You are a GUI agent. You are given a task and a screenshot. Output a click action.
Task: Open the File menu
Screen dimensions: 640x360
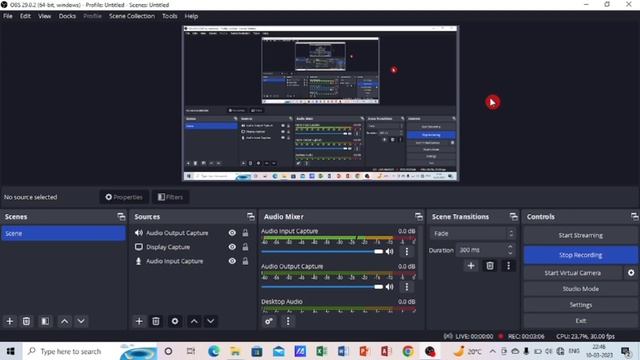point(8,16)
